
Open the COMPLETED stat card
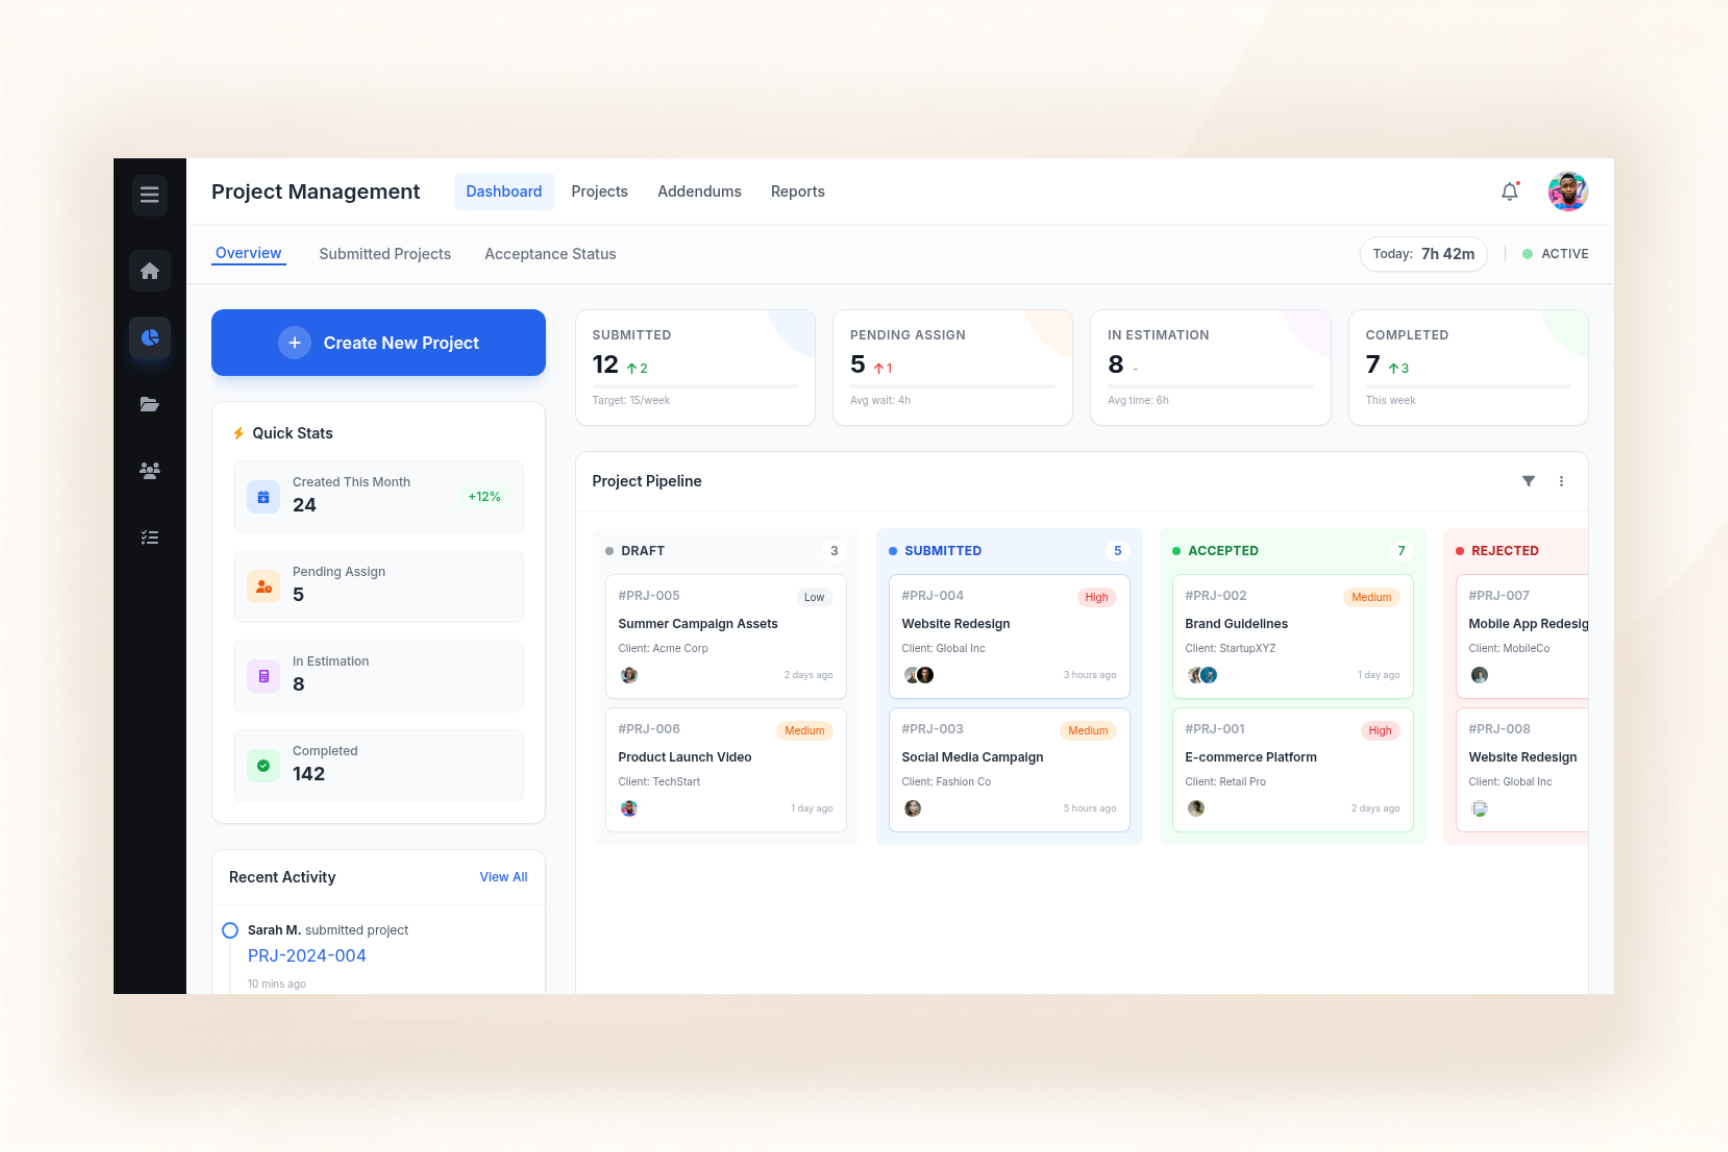1469,368
